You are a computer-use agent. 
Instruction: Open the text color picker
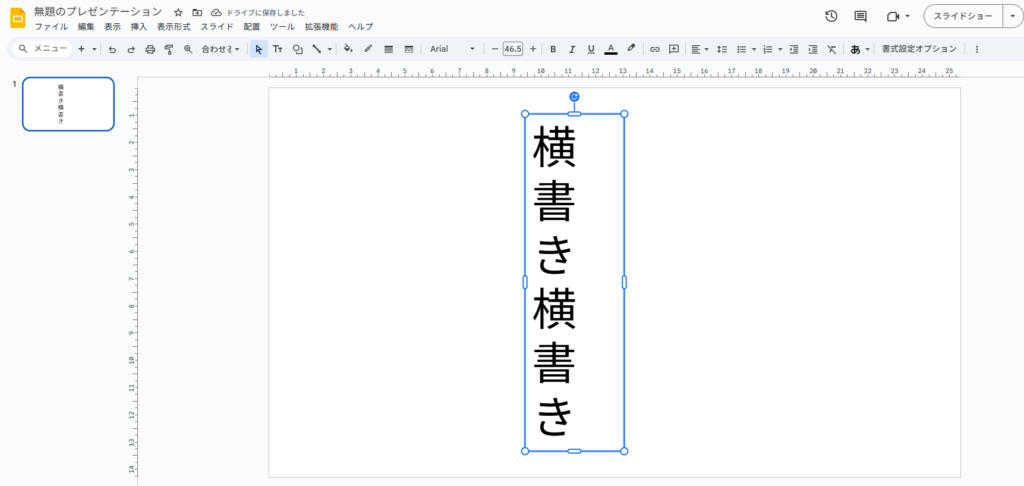[610, 48]
